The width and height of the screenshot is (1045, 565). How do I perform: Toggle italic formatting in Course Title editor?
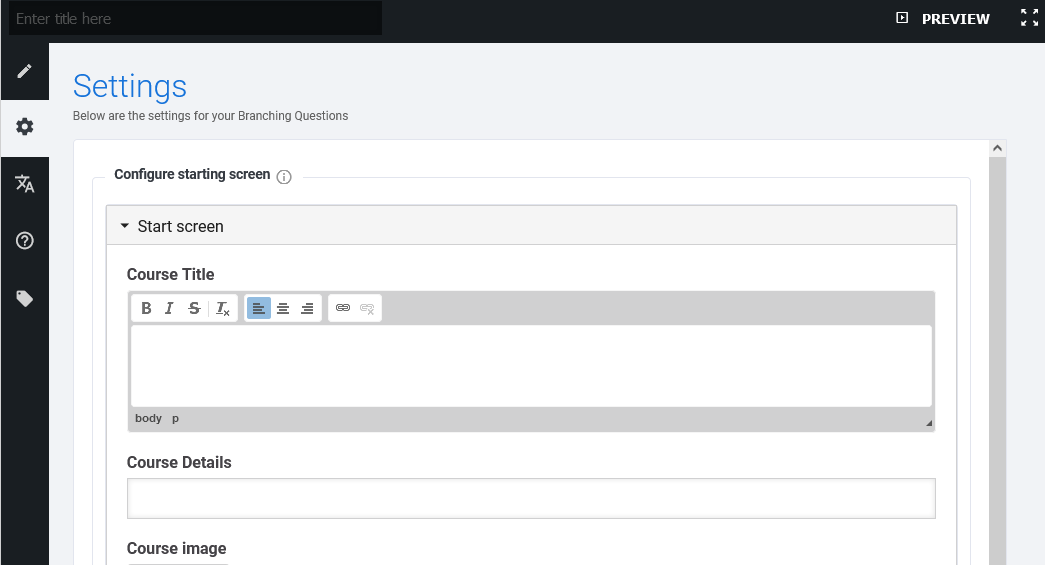tap(170, 308)
